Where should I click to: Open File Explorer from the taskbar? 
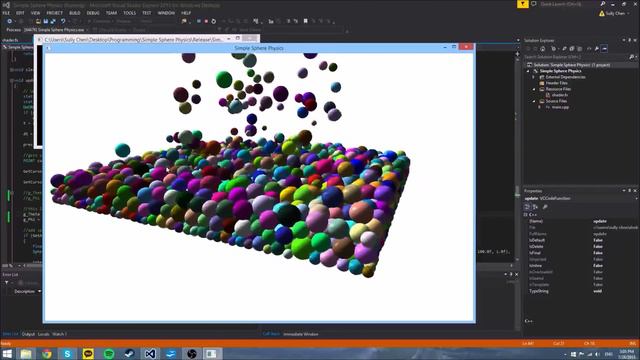pyautogui.click(x=26, y=353)
